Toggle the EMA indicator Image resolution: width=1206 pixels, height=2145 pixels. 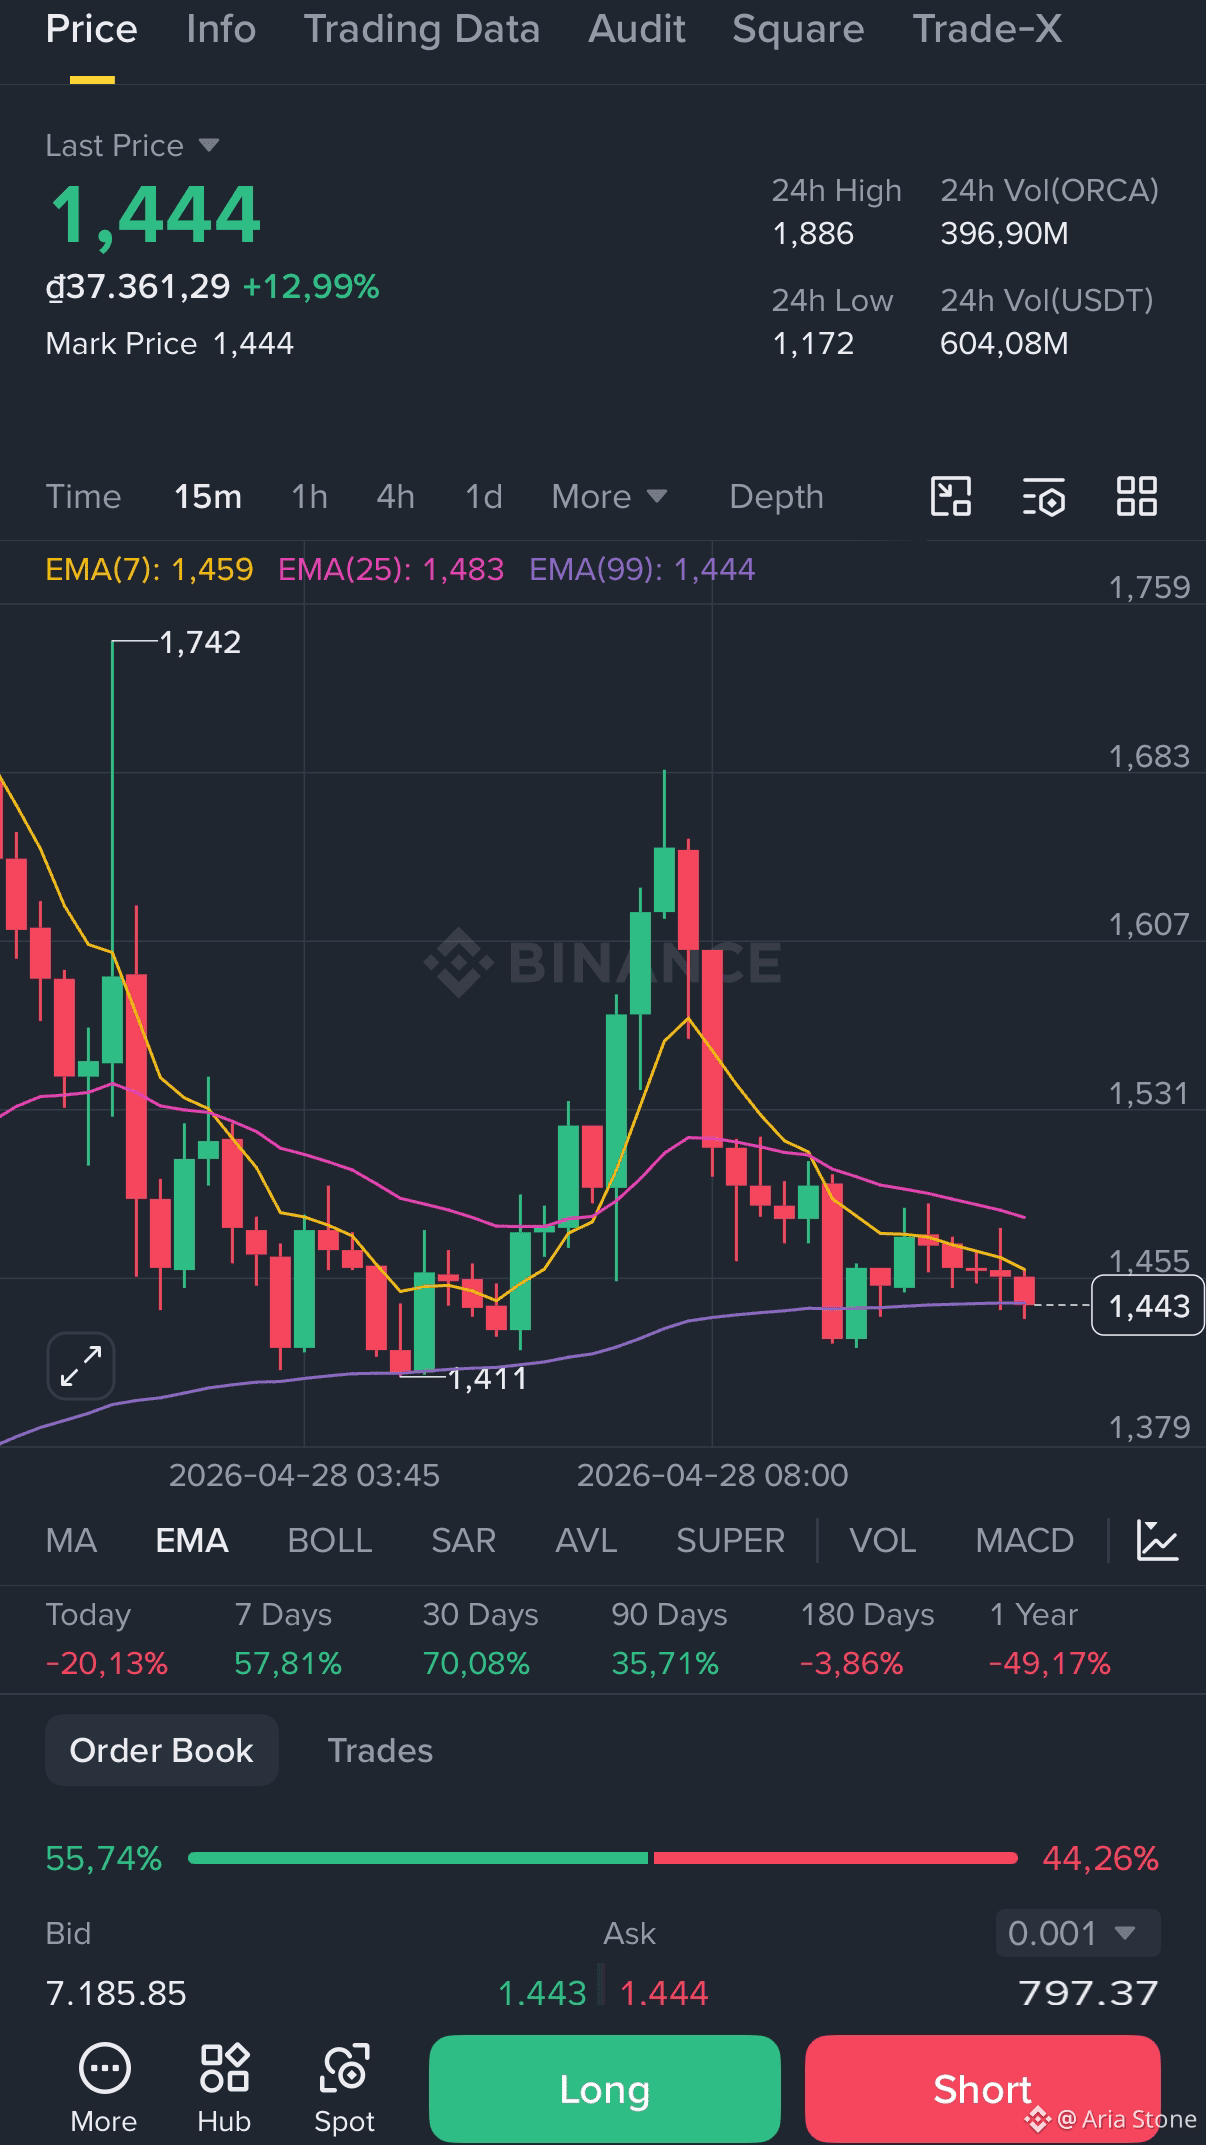[x=192, y=1540]
